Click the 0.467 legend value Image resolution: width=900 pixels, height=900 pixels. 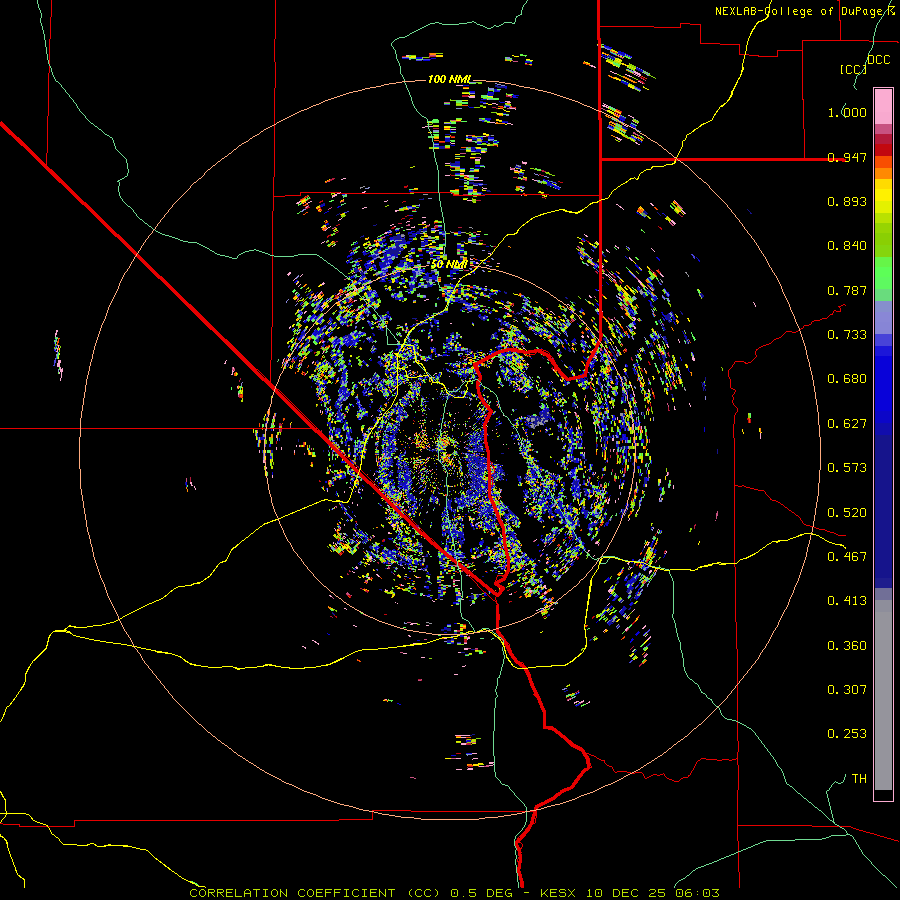click(x=847, y=557)
